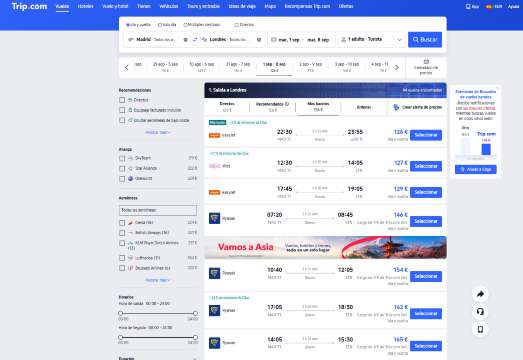Clear the Madrid origin field
The width and height of the screenshot is (523, 360).
click(186, 40)
